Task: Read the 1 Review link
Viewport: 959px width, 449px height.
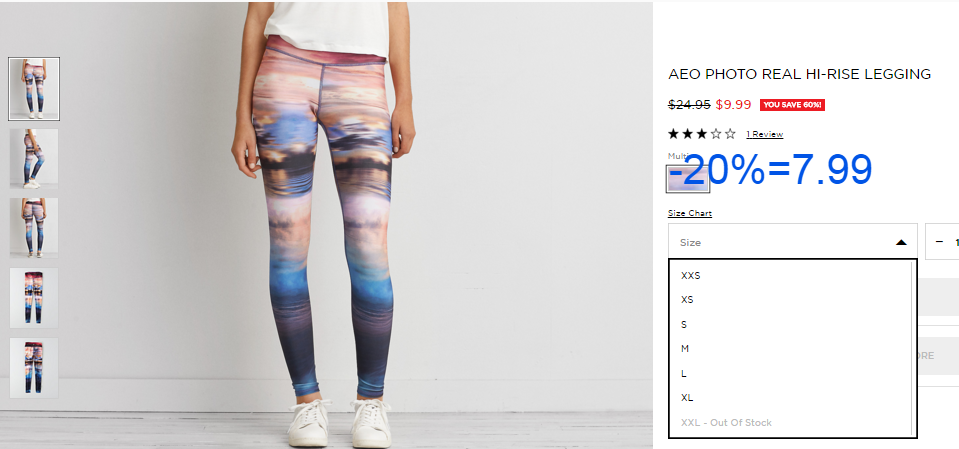Action: (x=765, y=134)
